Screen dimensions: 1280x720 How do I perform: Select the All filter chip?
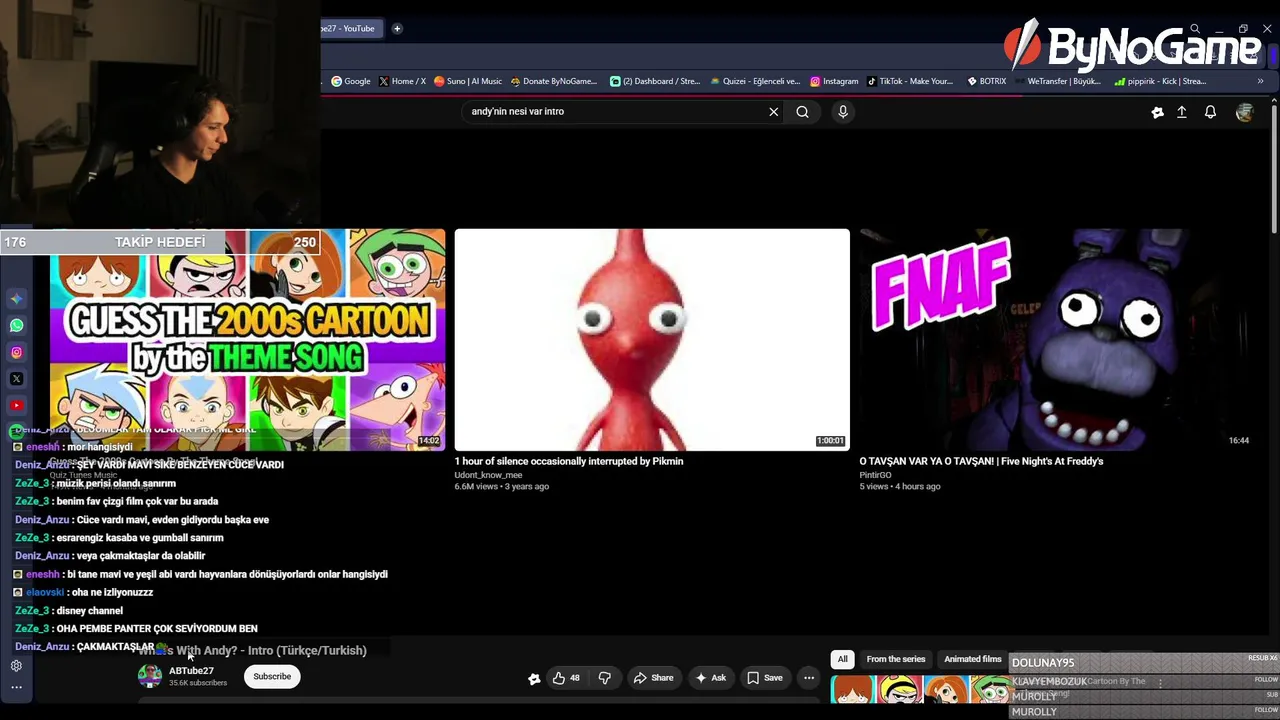pos(843,659)
